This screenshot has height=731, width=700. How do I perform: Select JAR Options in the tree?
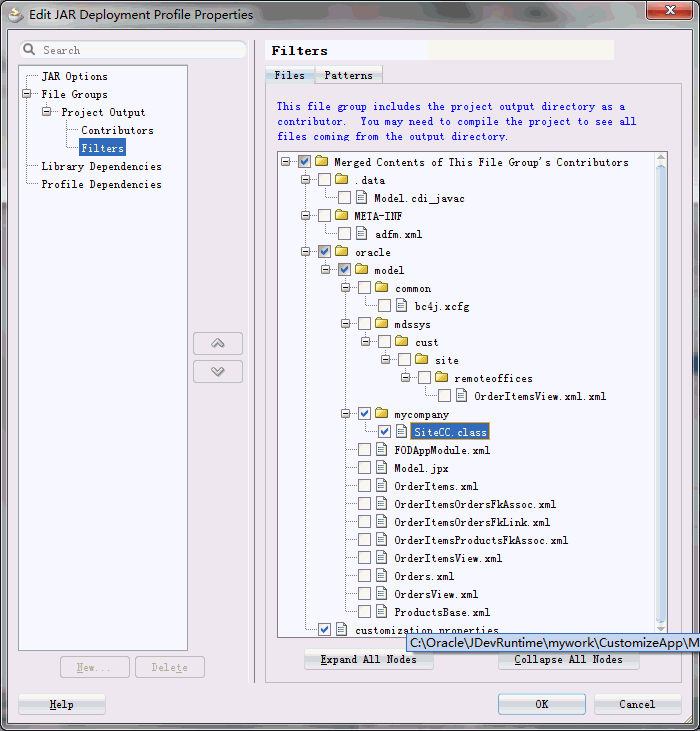(x=75, y=76)
